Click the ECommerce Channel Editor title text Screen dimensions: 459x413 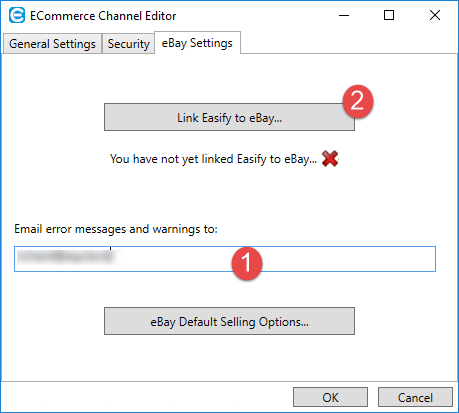(x=103, y=16)
